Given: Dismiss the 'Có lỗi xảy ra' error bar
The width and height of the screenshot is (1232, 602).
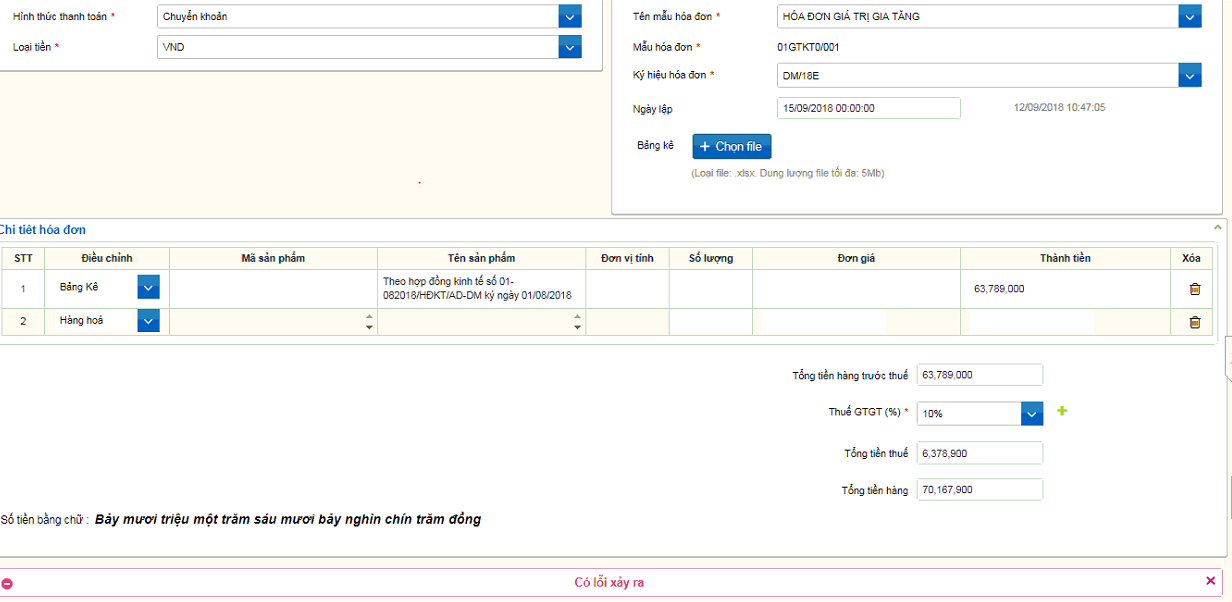Looking at the screenshot, I should pyautogui.click(x=1211, y=581).
